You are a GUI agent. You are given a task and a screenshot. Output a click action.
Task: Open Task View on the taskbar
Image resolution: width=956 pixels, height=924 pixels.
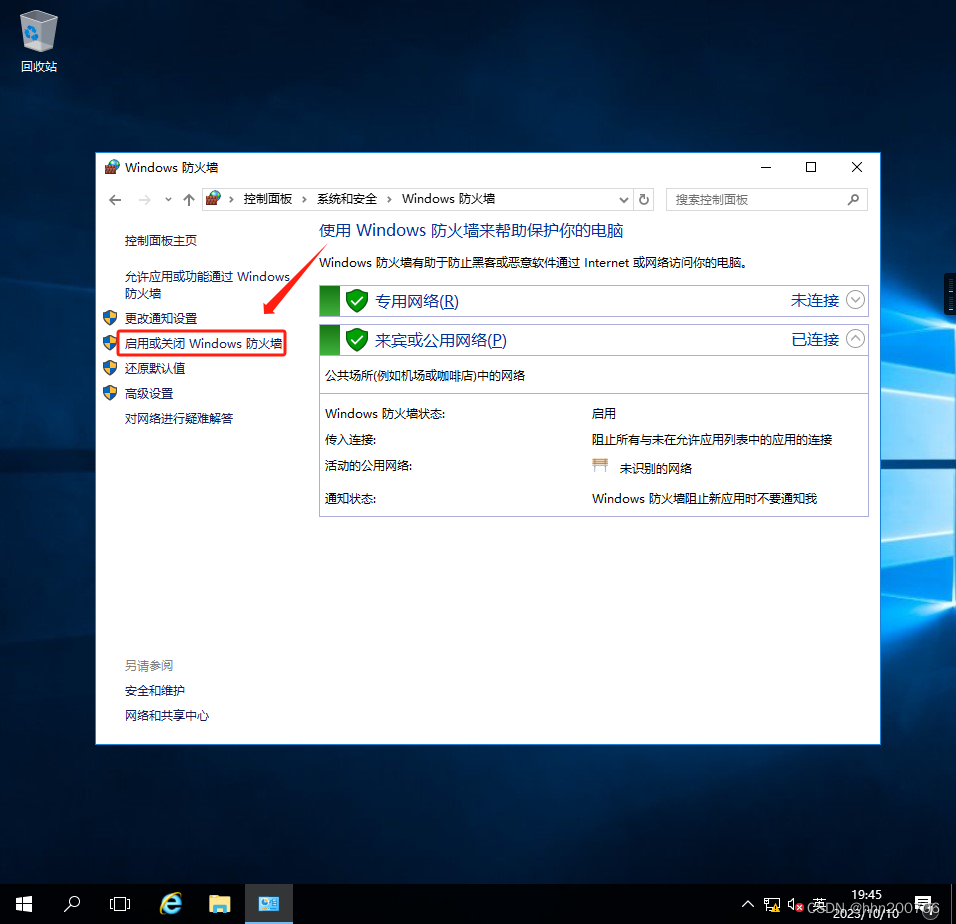[x=120, y=904]
